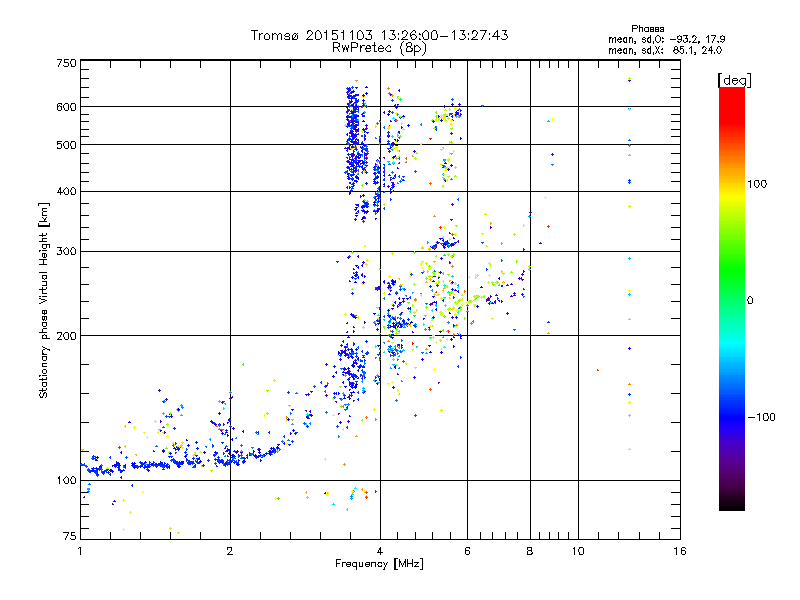Click the y-axis tick label '100'
Image resolution: width=800 pixels, height=600 pixels.
click(x=66, y=480)
